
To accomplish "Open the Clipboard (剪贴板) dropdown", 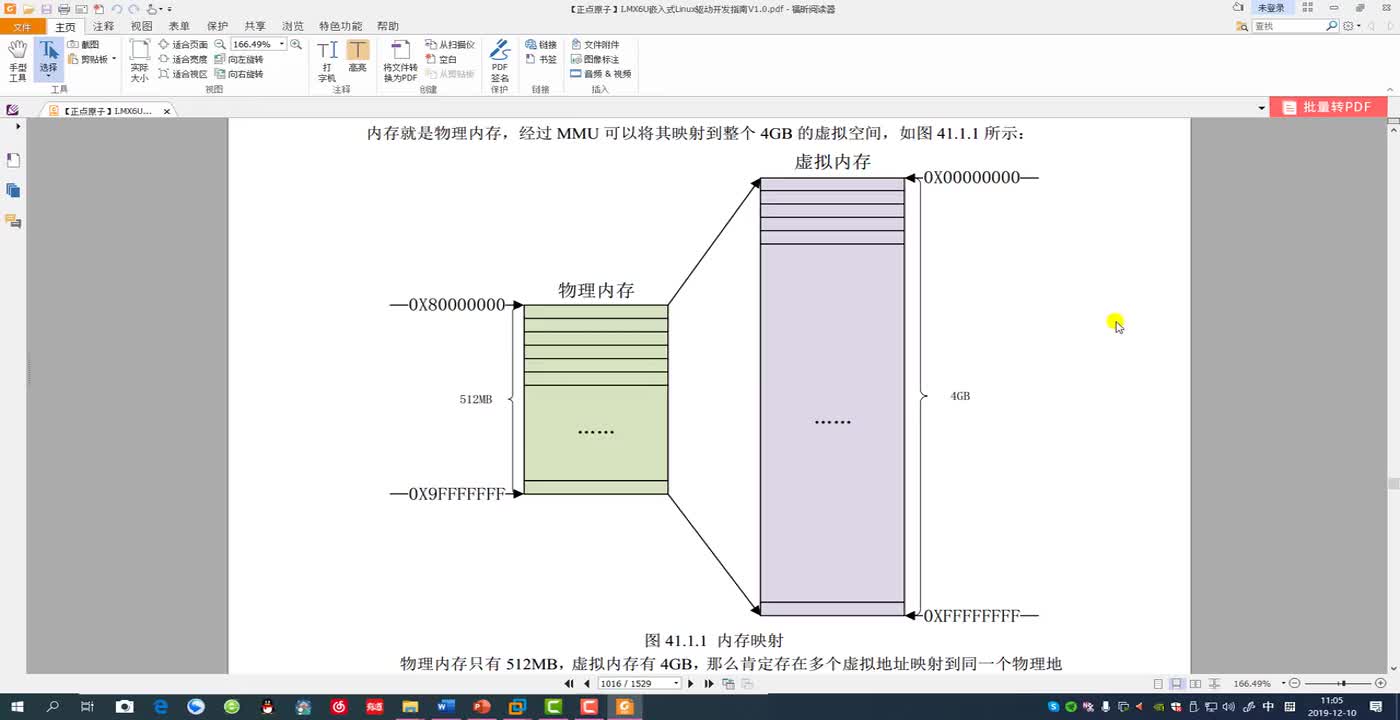I will click(91, 59).
